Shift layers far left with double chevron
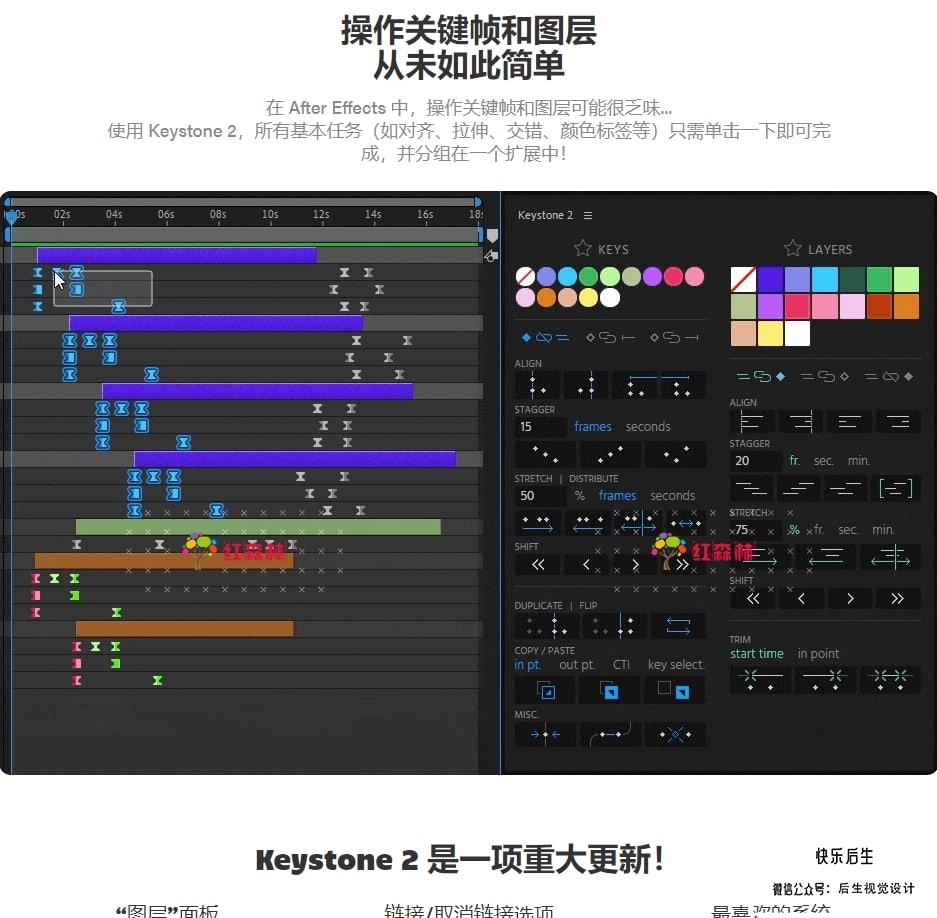This screenshot has height=918, width=937. (x=753, y=598)
